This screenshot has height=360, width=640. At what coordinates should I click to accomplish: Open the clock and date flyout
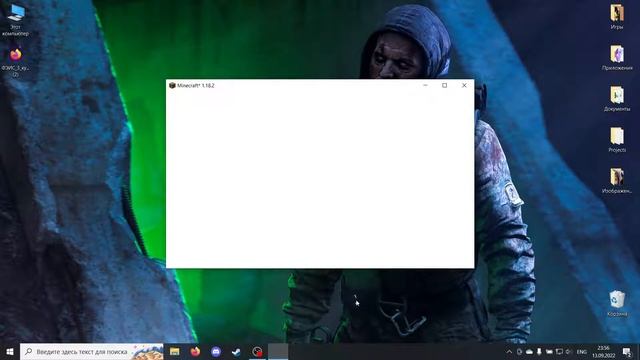coord(604,351)
